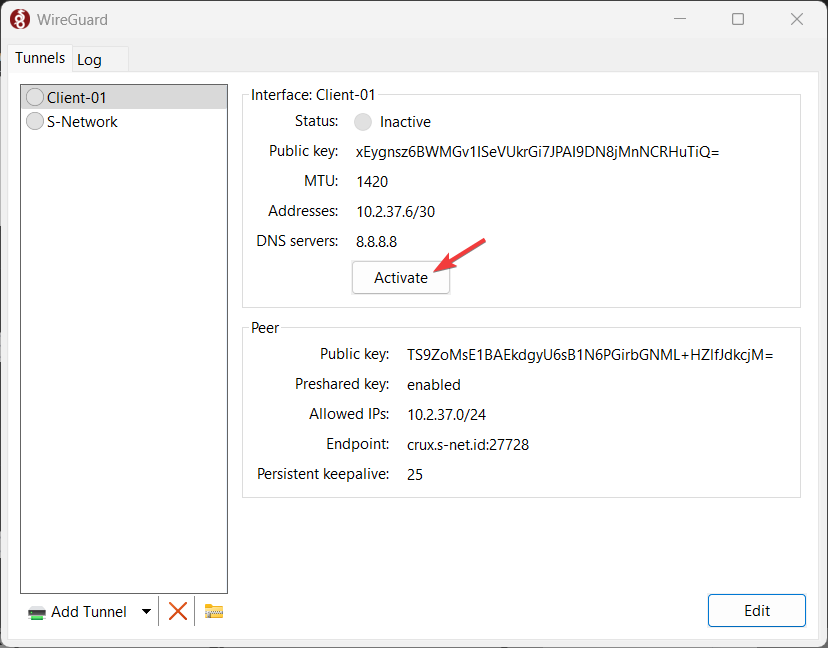Click the interface public key value
This screenshot has width=828, height=648.
point(538,152)
